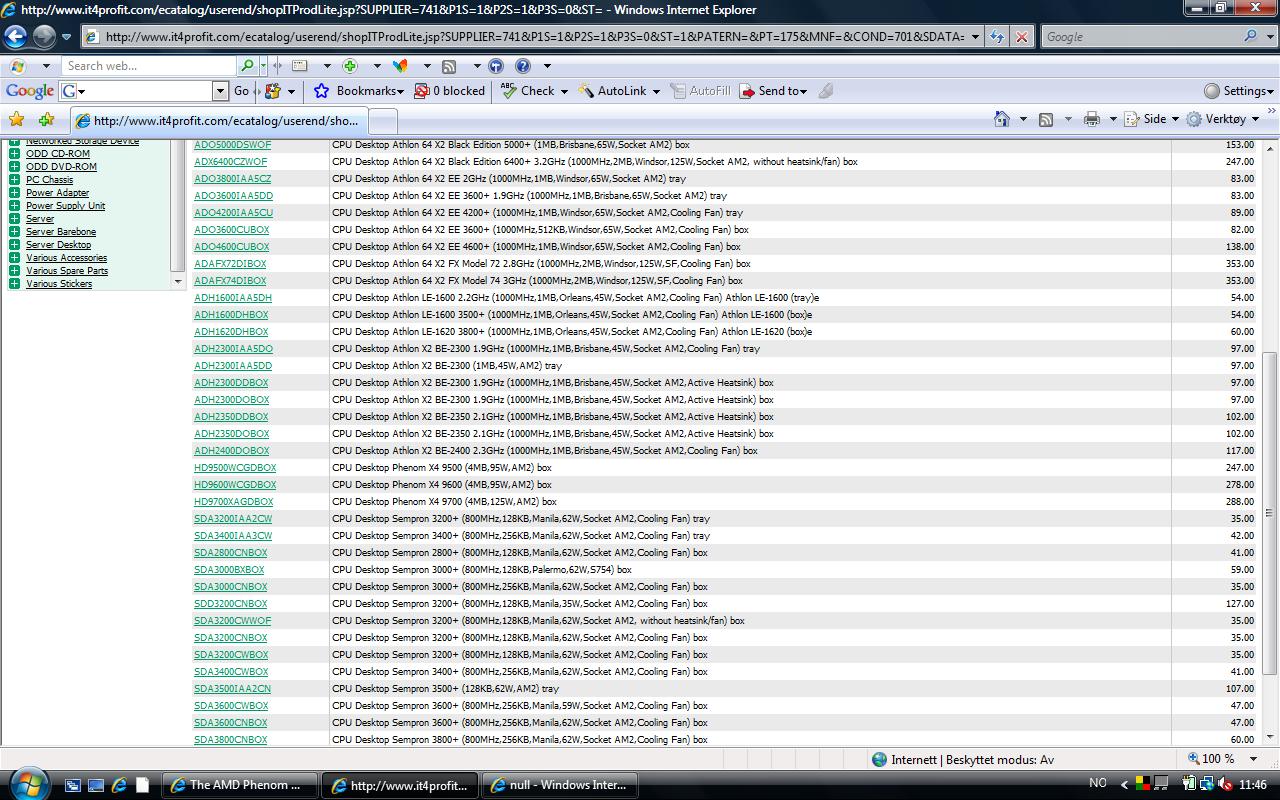Click the green plus icon in Windows Live toolbar
The image size is (1280, 800).
(350, 66)
